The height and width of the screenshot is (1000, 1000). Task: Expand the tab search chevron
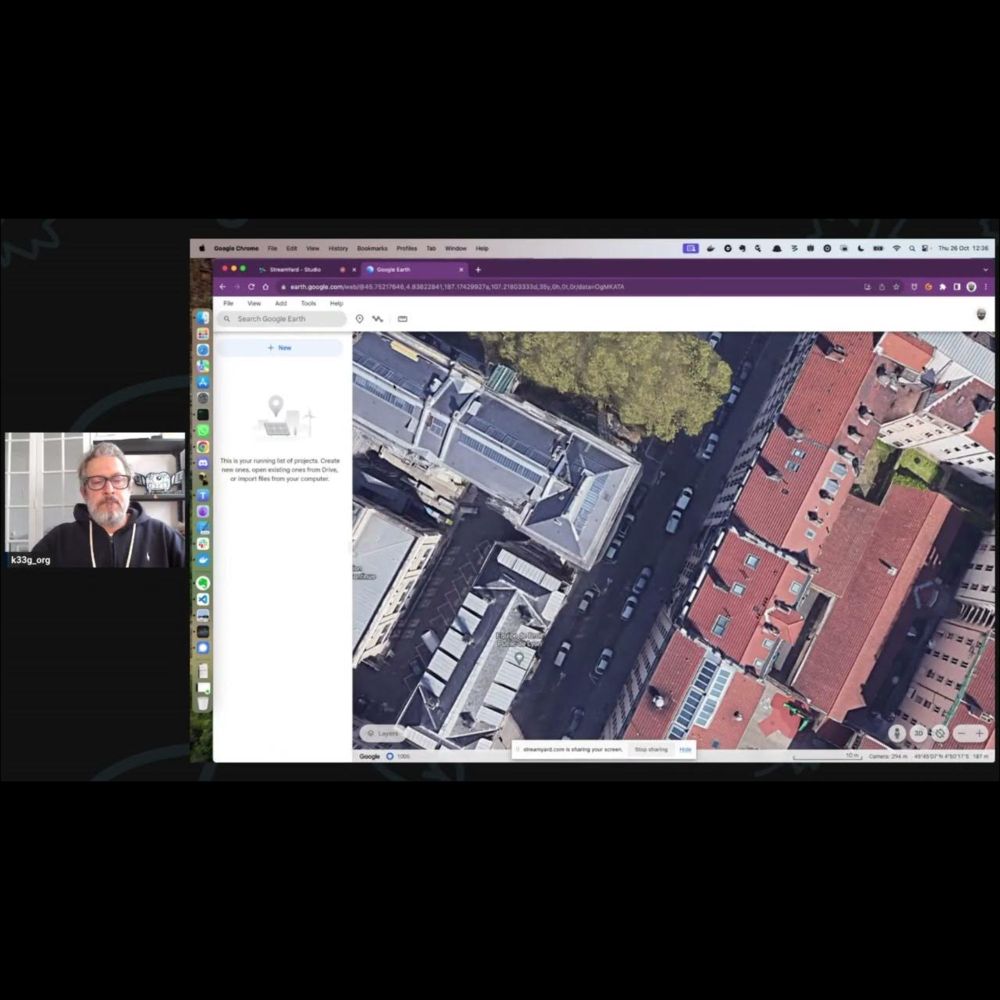(985, 270)
